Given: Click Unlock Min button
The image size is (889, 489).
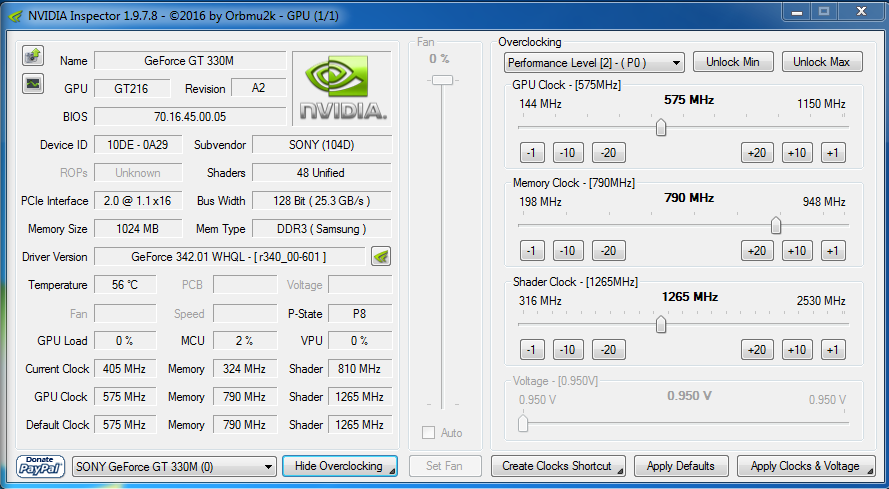Looking at the screenshot, I should click(x=733, y=62).
